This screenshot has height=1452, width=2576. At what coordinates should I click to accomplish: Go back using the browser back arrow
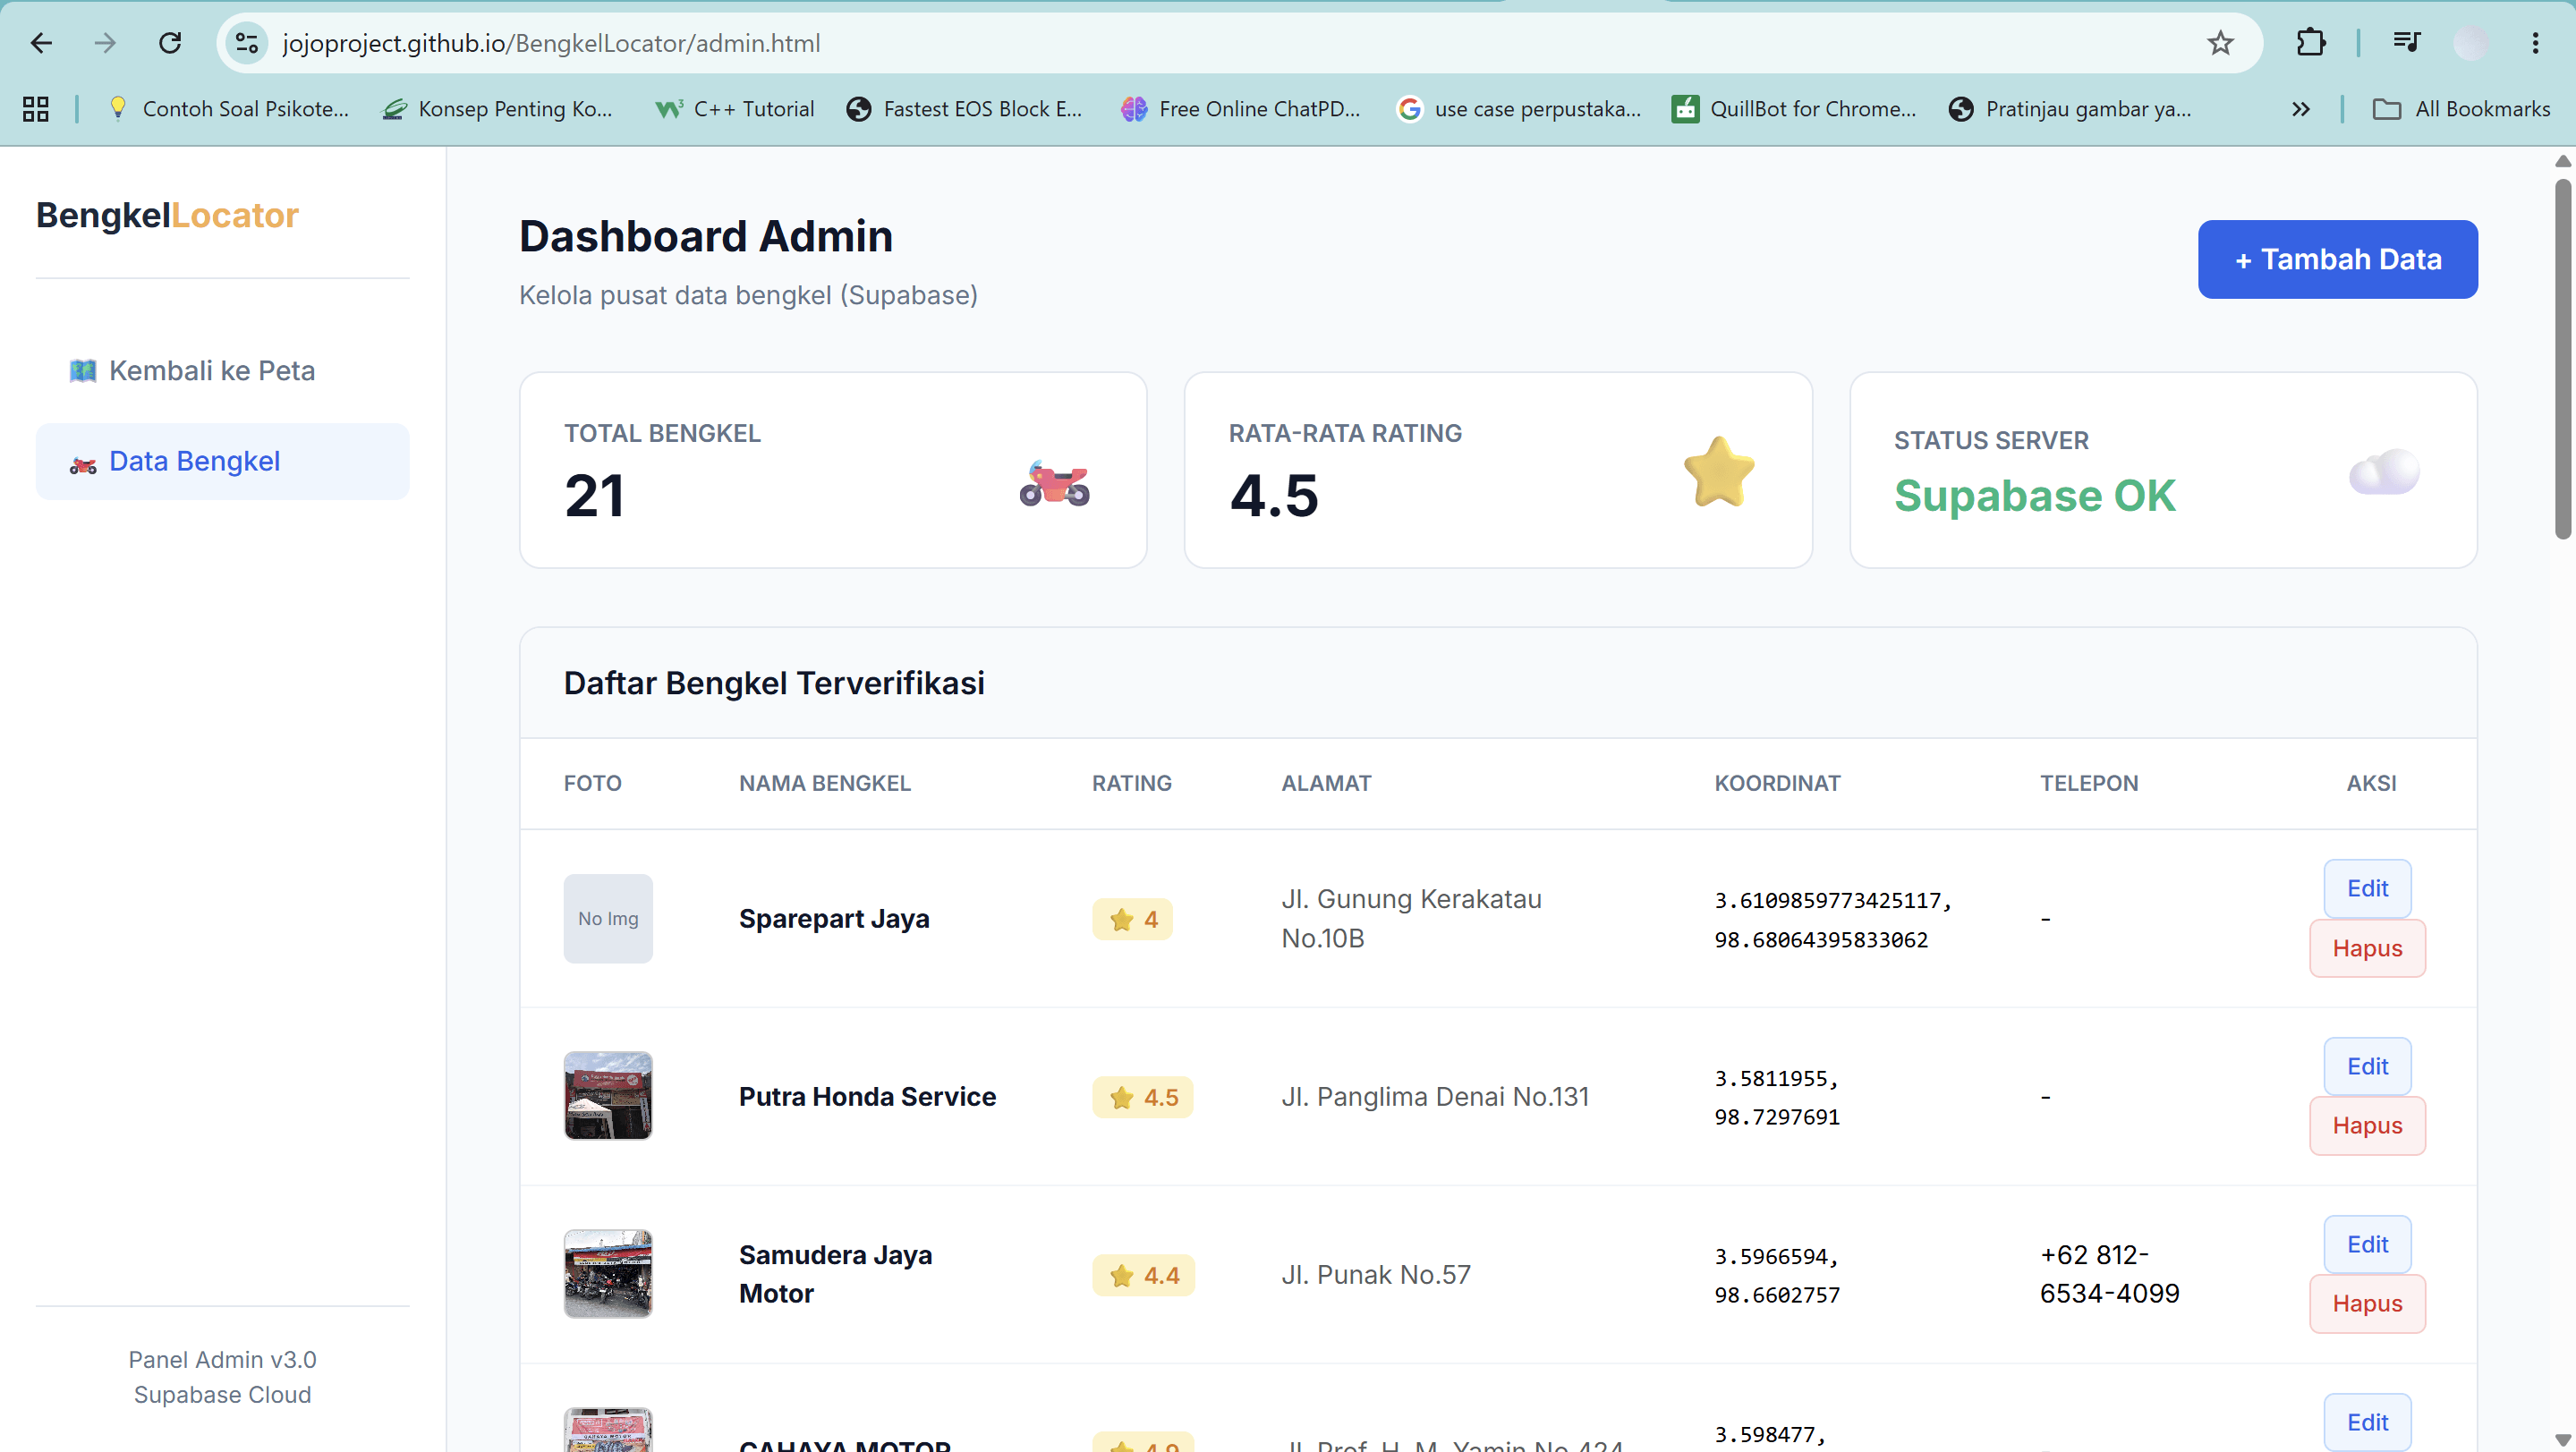41,43
